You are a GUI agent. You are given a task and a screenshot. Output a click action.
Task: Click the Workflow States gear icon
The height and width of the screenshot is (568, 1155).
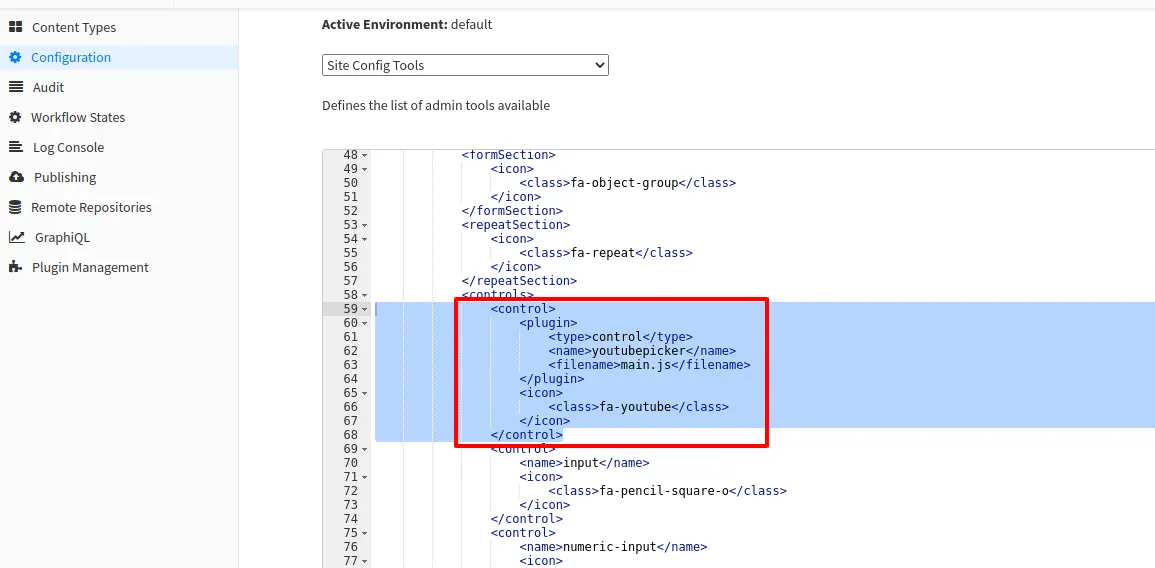[15, 117]
